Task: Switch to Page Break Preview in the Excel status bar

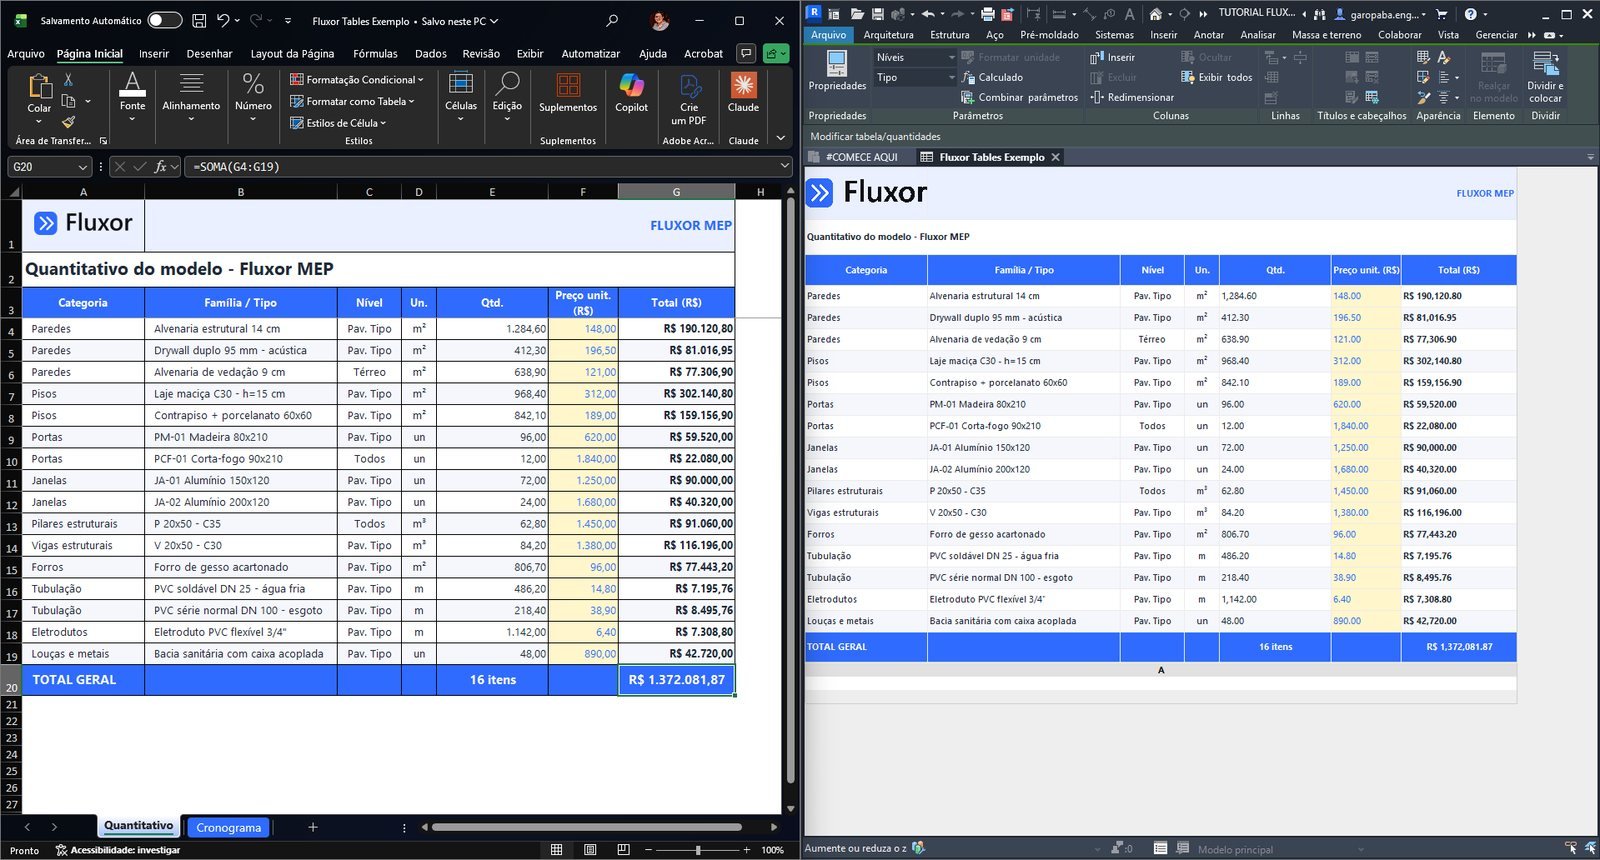Action: pos(623,850)
